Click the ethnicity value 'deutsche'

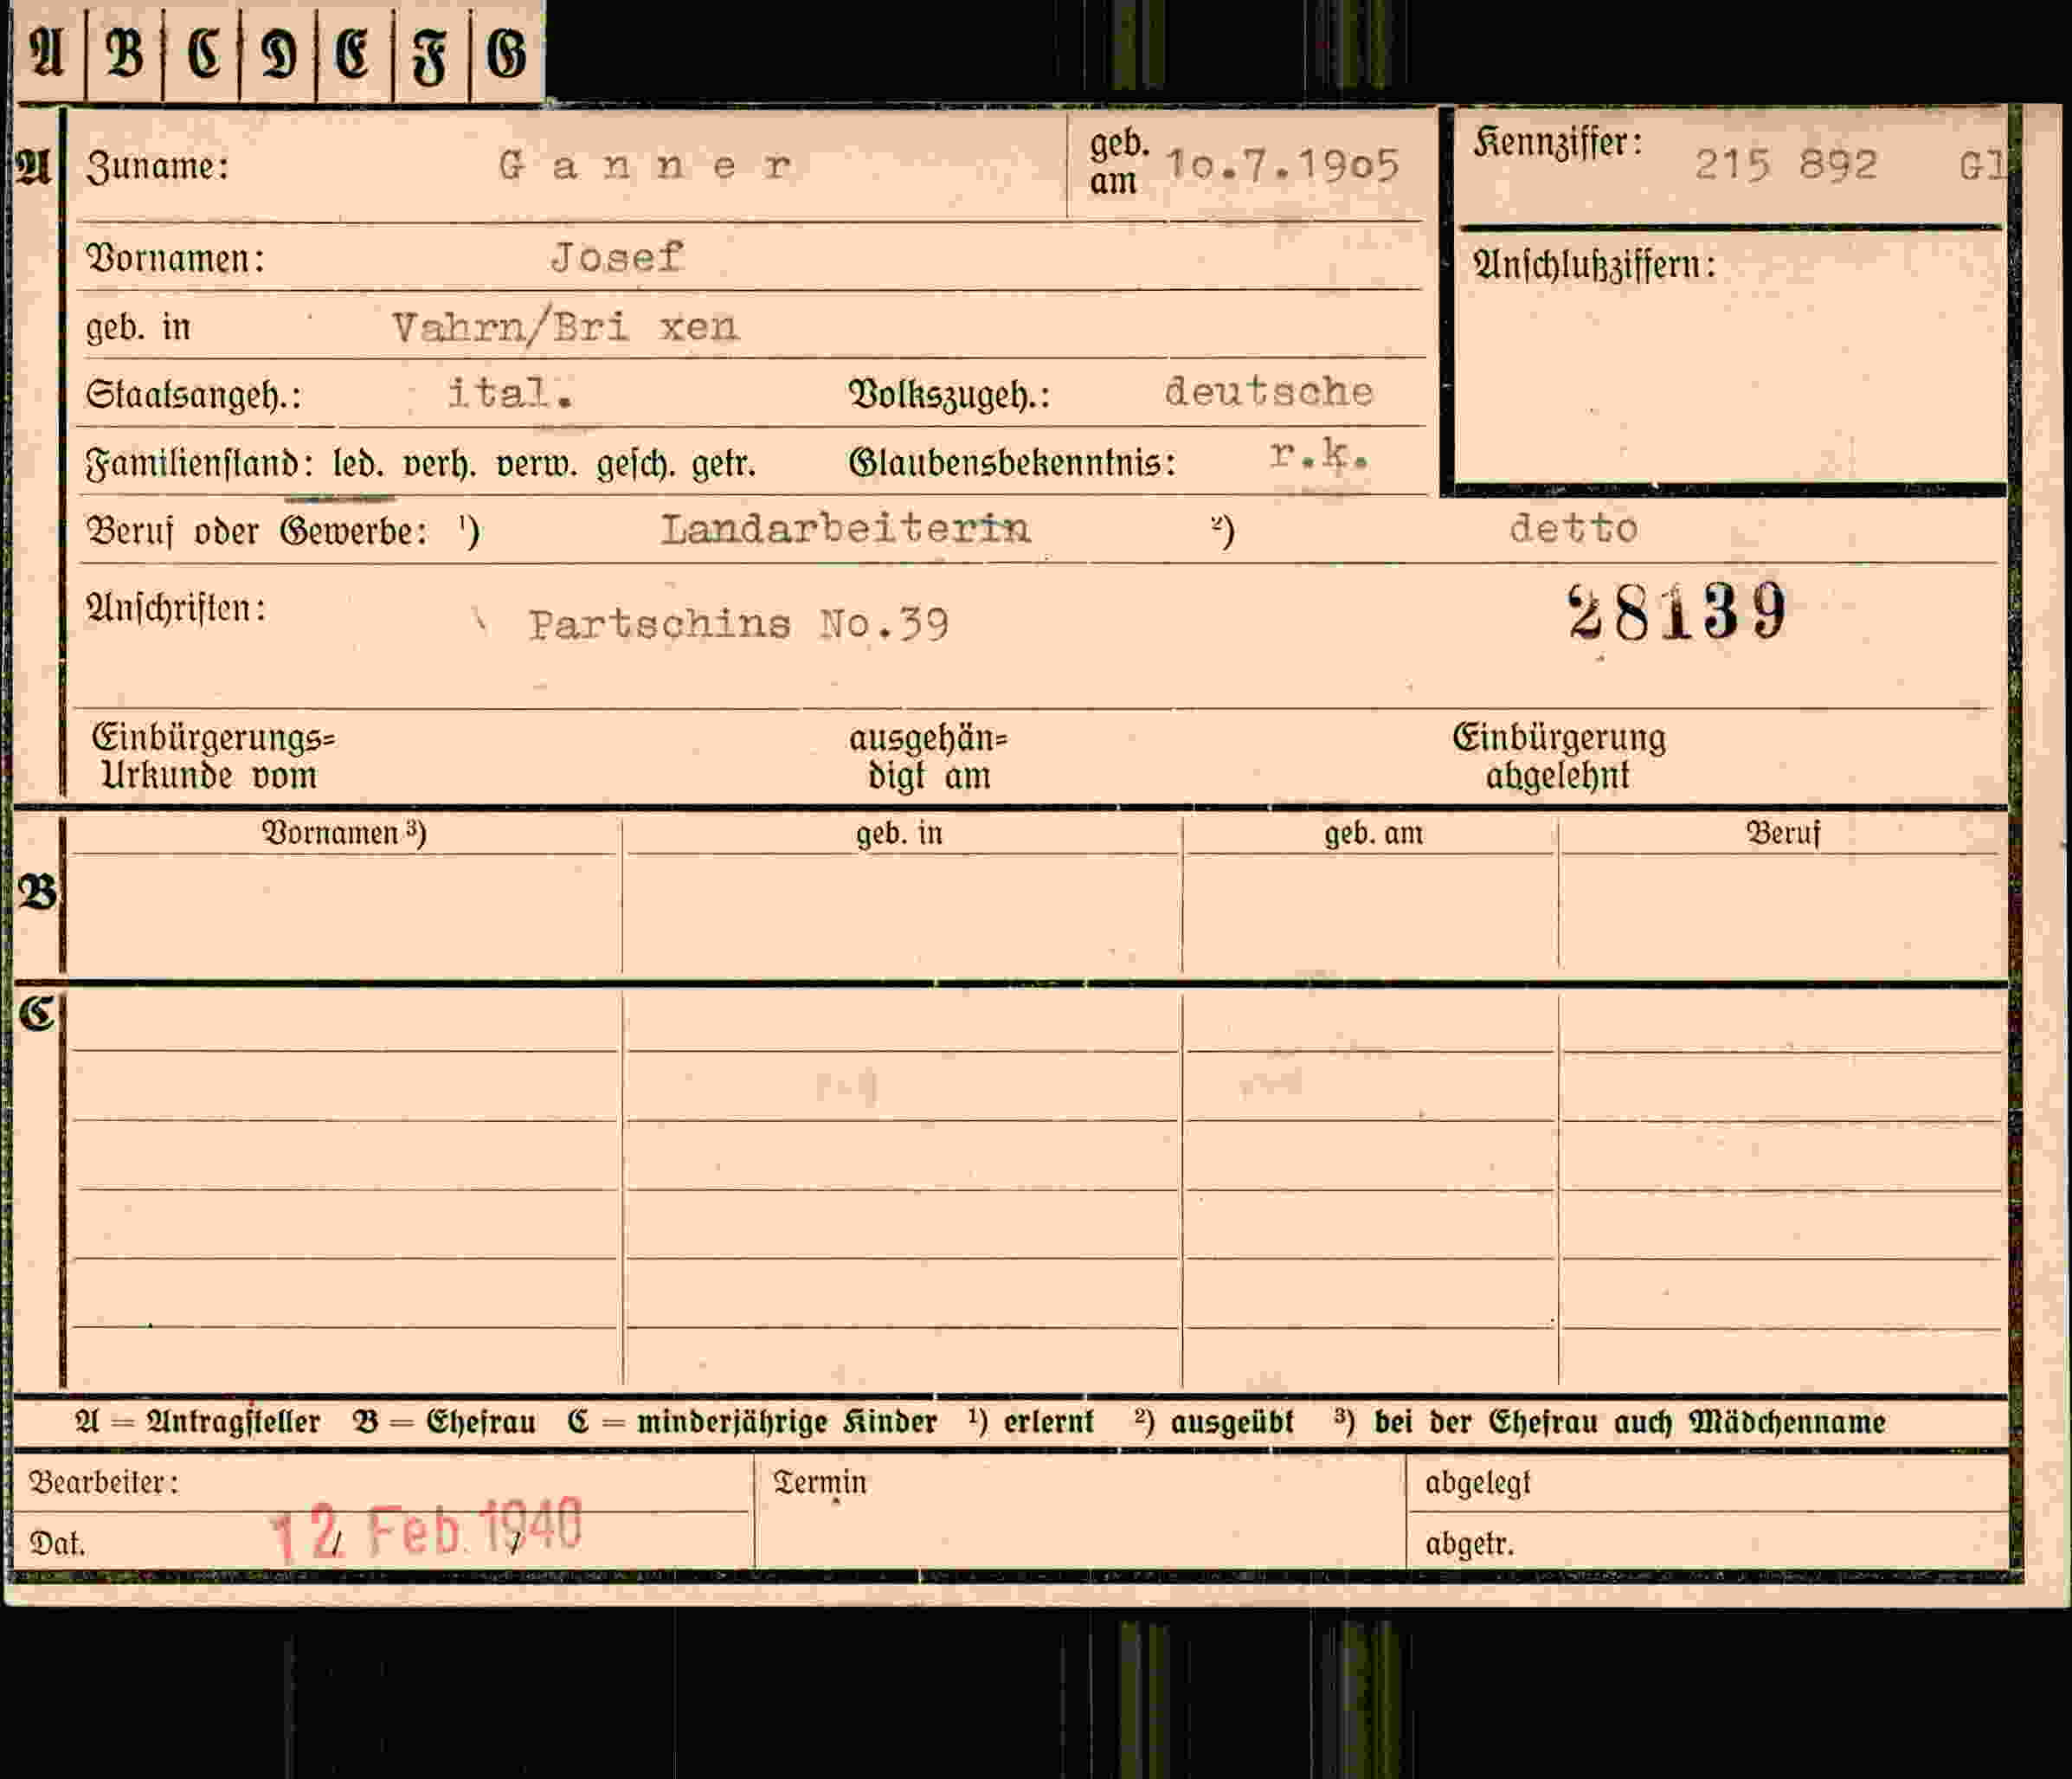(1269, 391)
